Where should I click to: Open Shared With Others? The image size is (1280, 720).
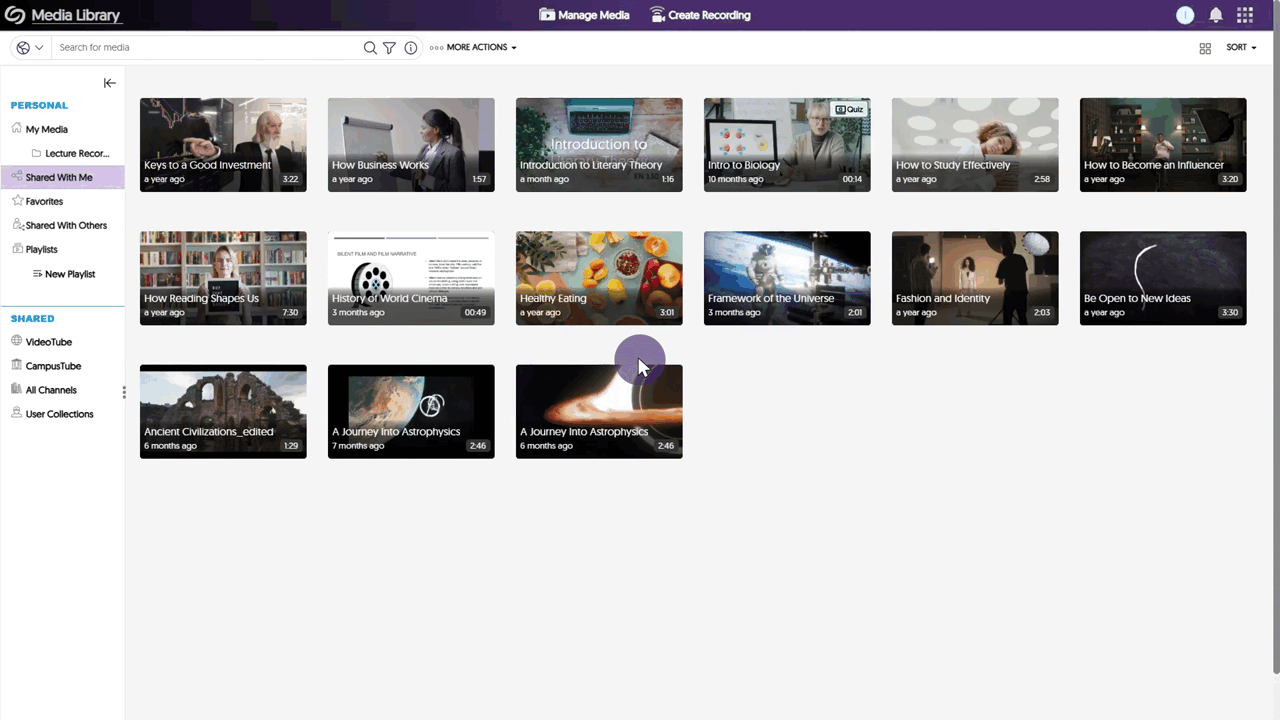66,225
